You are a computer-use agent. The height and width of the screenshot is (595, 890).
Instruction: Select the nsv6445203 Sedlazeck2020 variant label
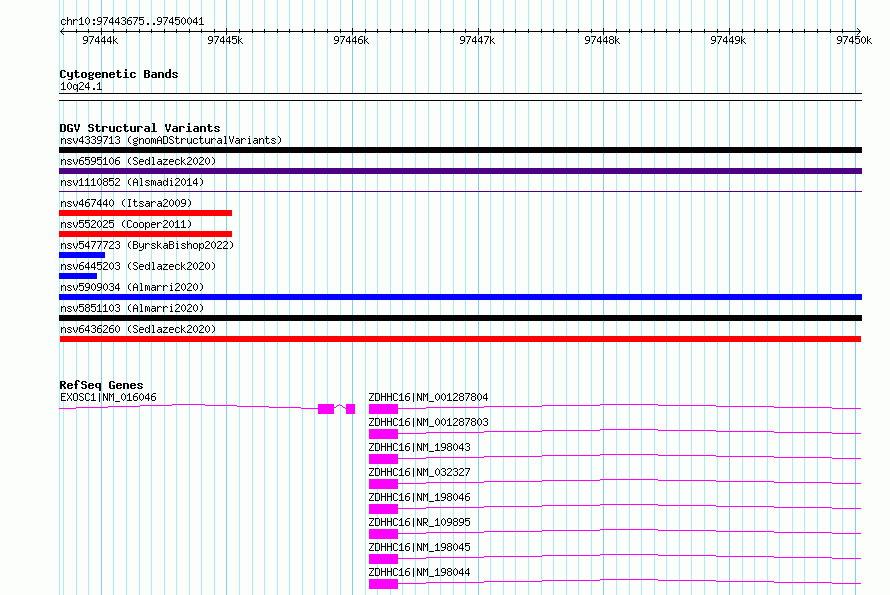[138, 266]
